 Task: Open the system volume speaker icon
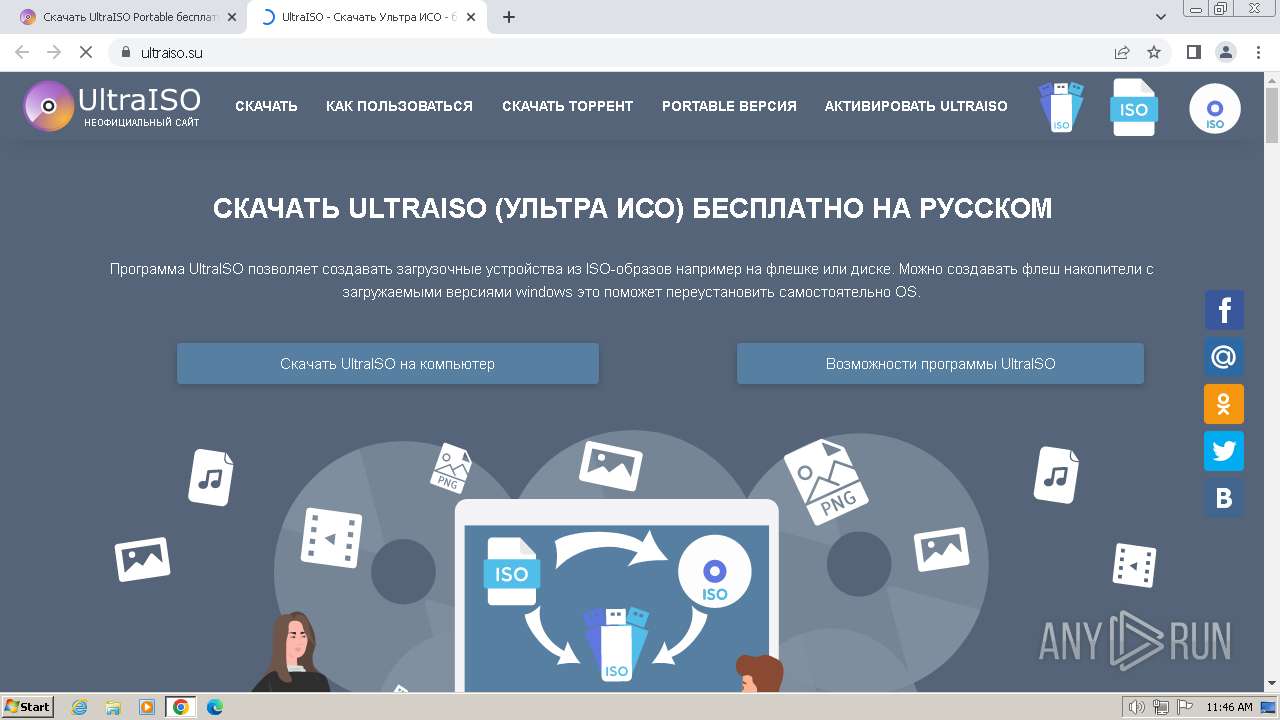(1137, 707)
